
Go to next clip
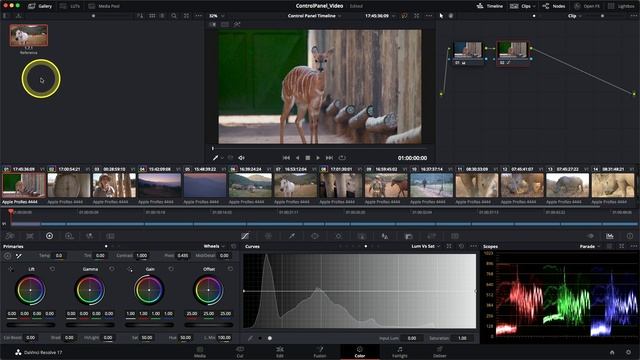pyautogui.click(x=329, y=158)
